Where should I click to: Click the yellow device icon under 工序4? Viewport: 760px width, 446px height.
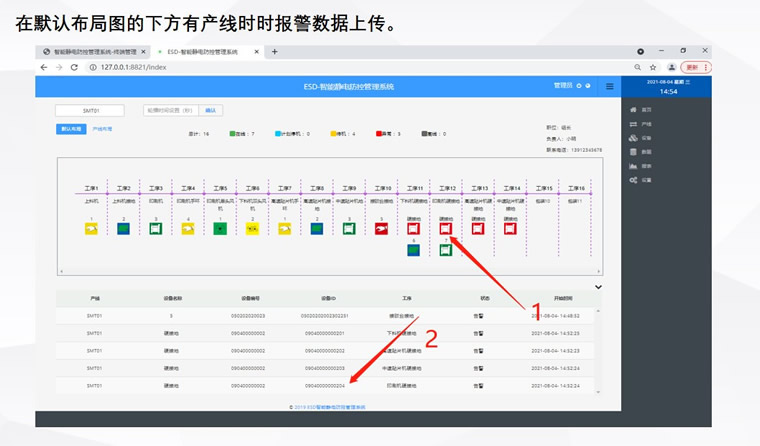(188, 228)
